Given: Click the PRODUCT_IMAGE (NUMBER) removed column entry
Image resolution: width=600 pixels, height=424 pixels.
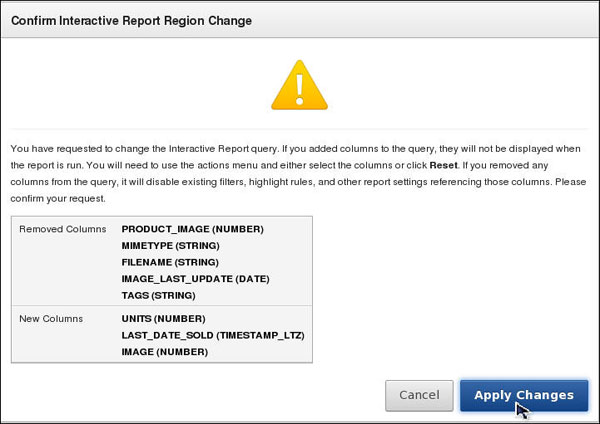Looking at the screenshot, I should 192,229.
